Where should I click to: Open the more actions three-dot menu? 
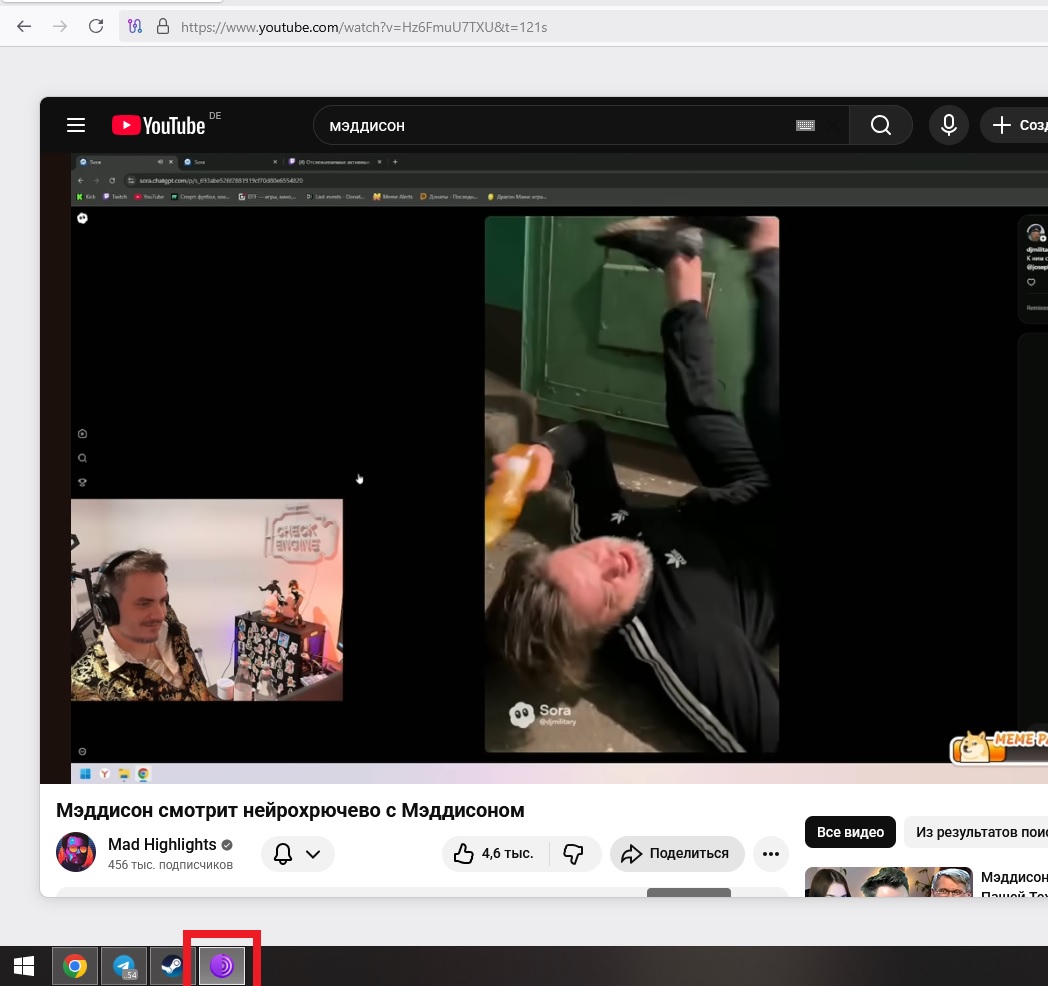coord(771,854)
